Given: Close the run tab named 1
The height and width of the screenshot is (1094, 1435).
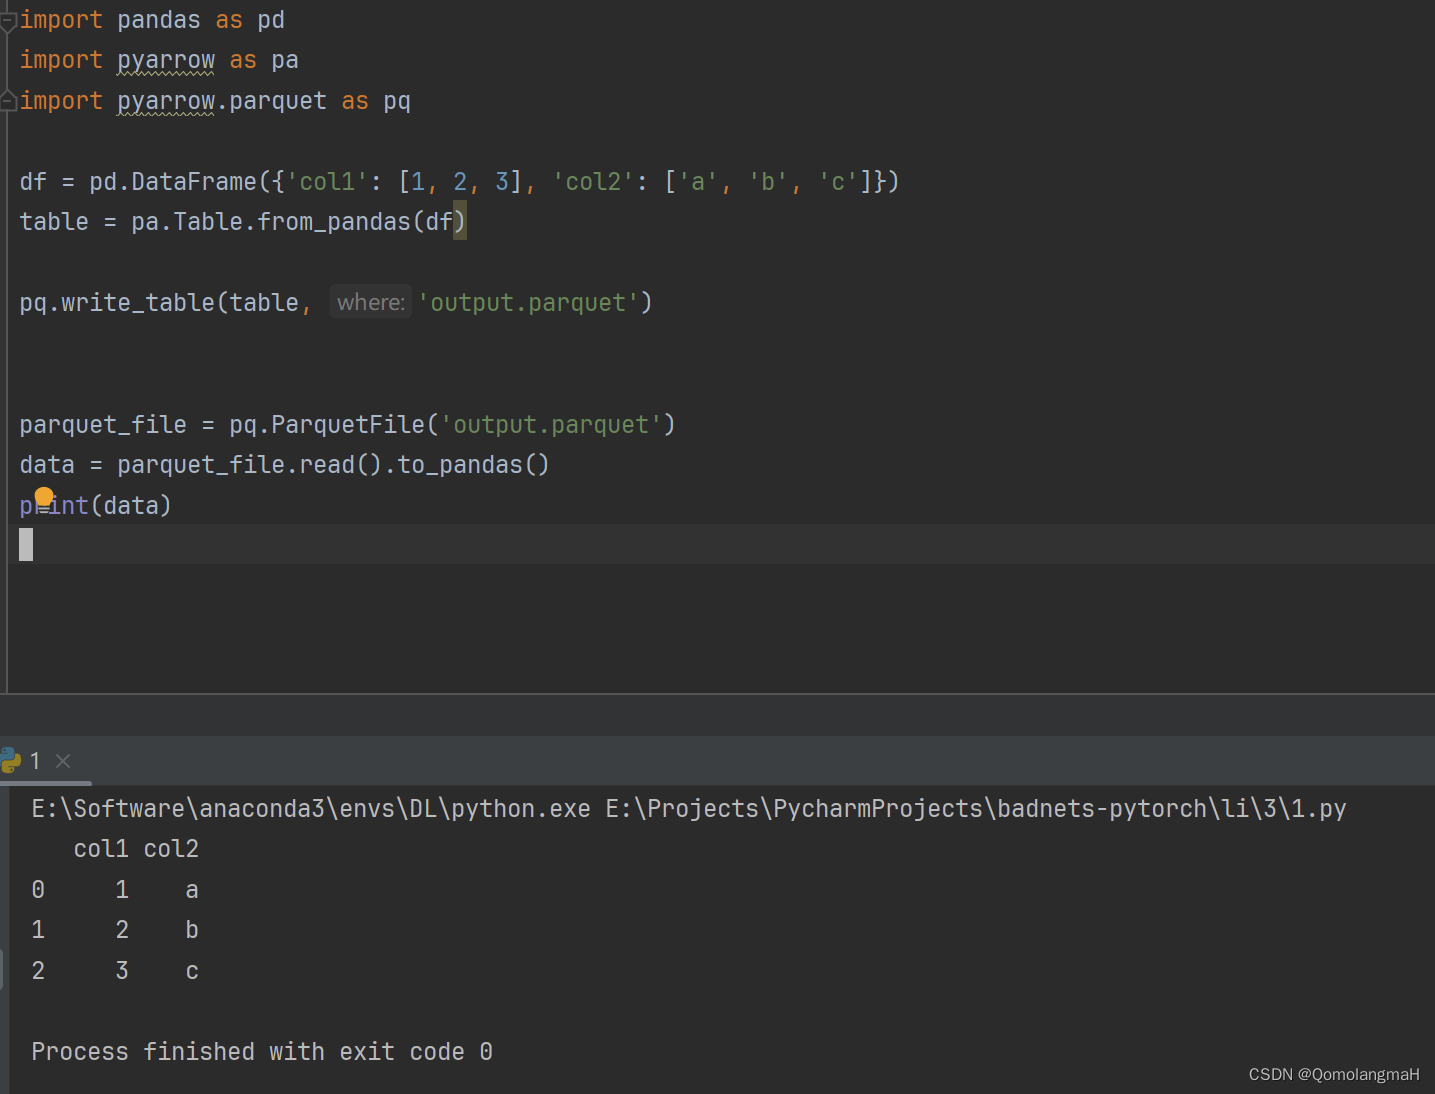Looking at the screenshot, I should pos(63,761).
